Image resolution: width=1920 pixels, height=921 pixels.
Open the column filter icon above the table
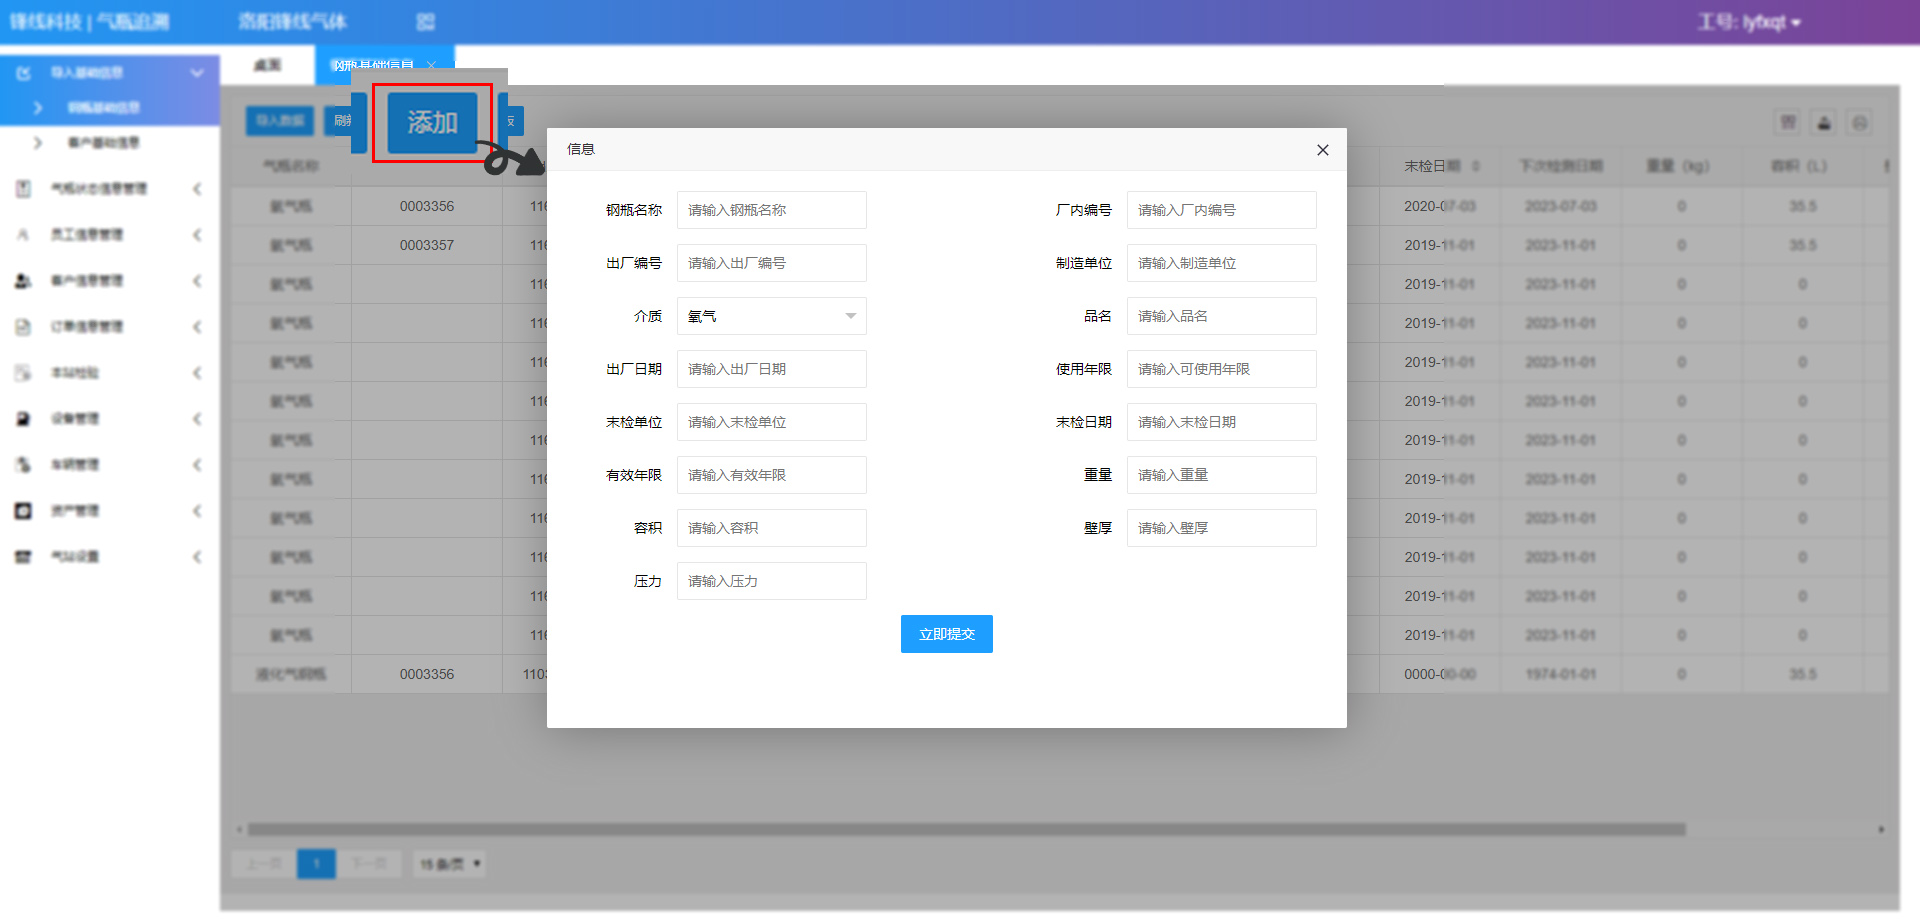(x=1788, y=123)
